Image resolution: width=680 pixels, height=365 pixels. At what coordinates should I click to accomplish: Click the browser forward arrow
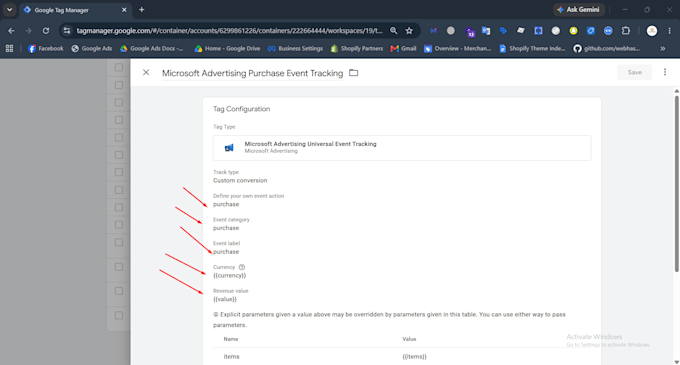pos(28,31)
